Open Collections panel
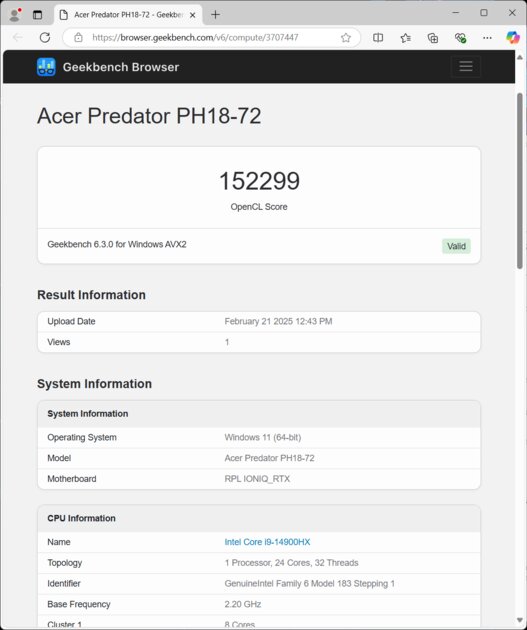The width and height of the screenshot is (527, 630). [x=433, y=38]
